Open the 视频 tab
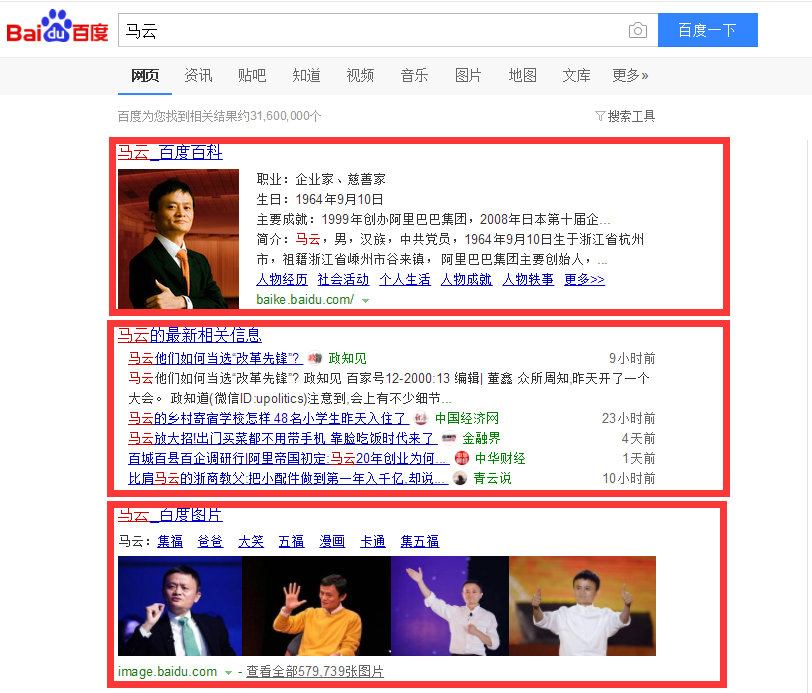Screen dimensions: 812x693 pos(360,76)
